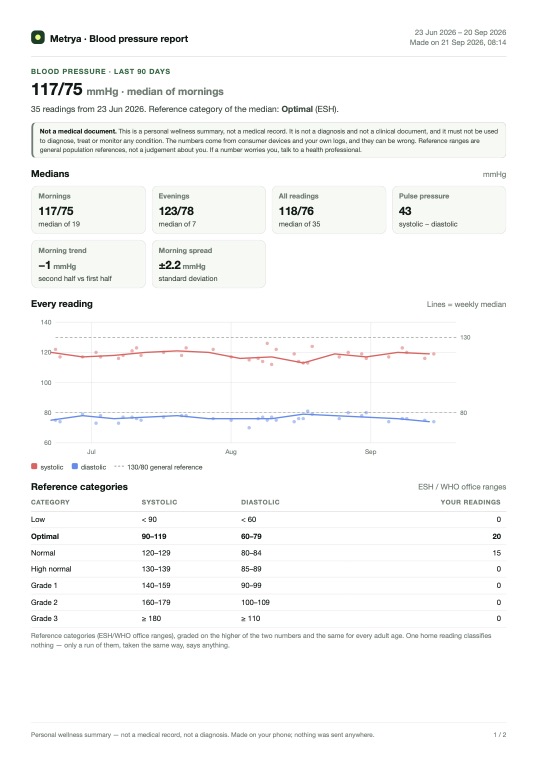Screen dimensions: 537x760
Task: Click the '130' reference label on the chart
Action: tap(465, 337)
